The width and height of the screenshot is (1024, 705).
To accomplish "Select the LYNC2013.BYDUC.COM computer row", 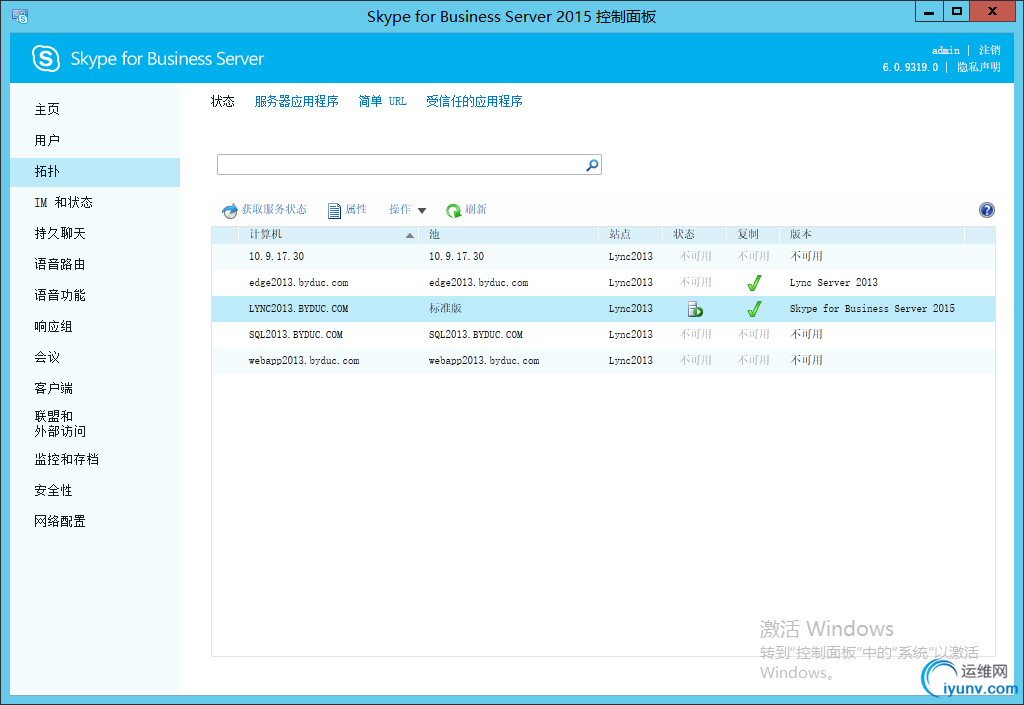I will pos(603,309).
